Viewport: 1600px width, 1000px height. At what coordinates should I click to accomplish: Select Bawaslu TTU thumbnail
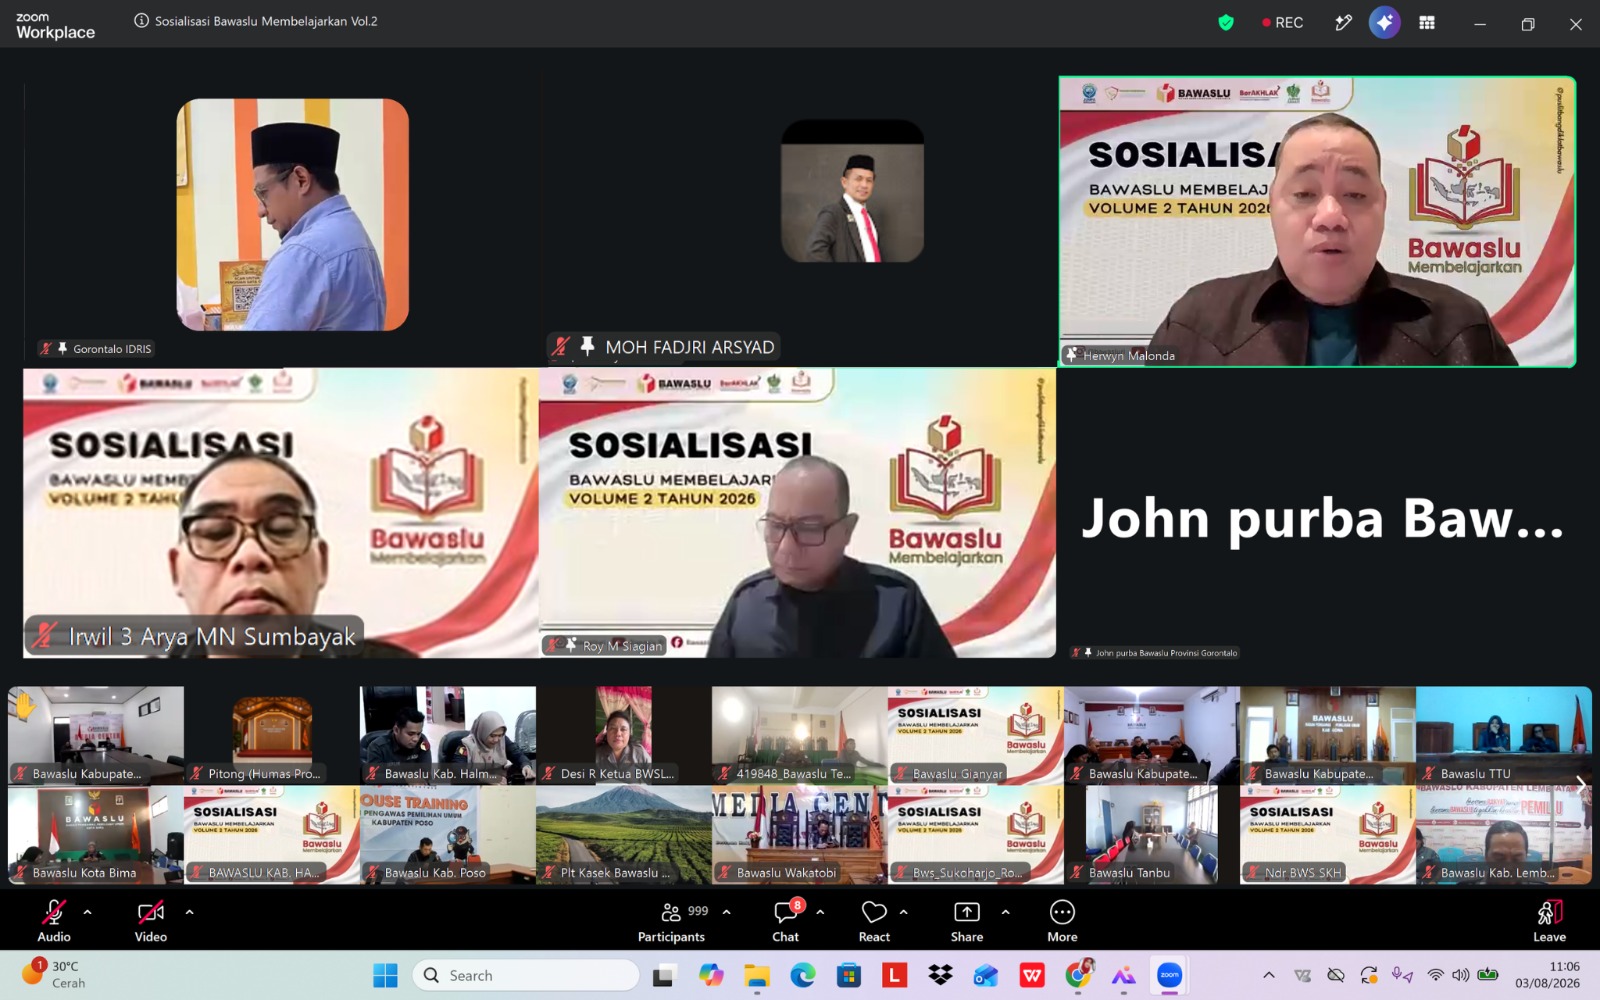coord(1503,735)
